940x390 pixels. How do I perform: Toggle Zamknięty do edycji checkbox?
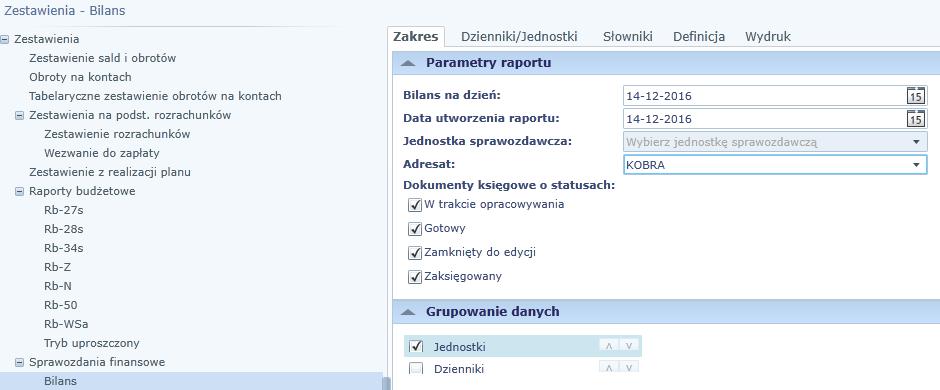coord(415,253)
